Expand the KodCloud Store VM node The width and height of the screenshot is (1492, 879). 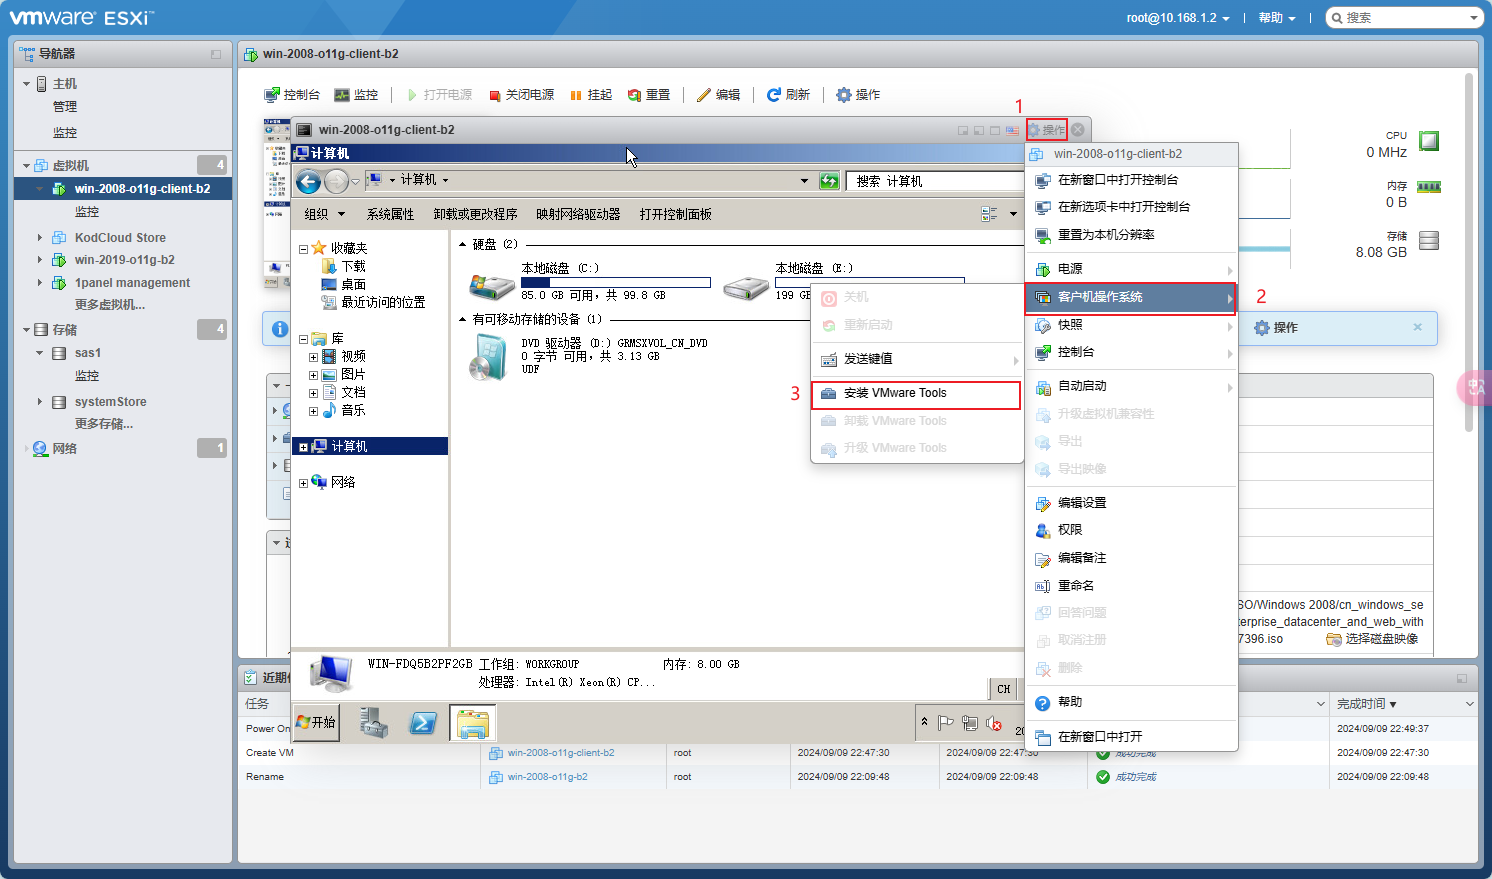click(x=40, y=238)
